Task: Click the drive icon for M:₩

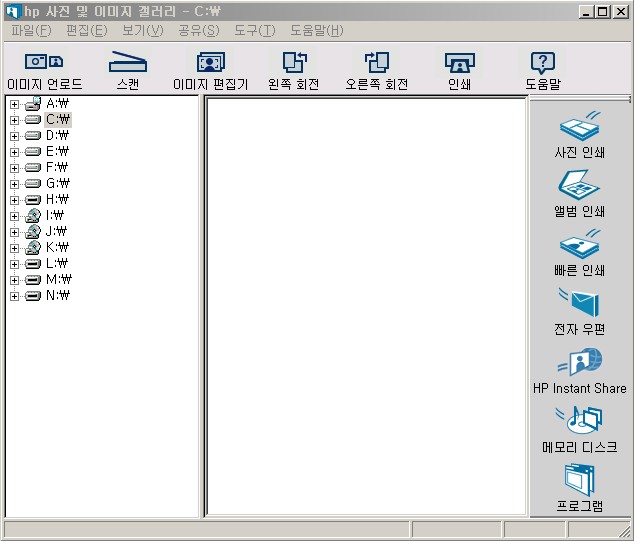Action: click(x=33, y=280)
